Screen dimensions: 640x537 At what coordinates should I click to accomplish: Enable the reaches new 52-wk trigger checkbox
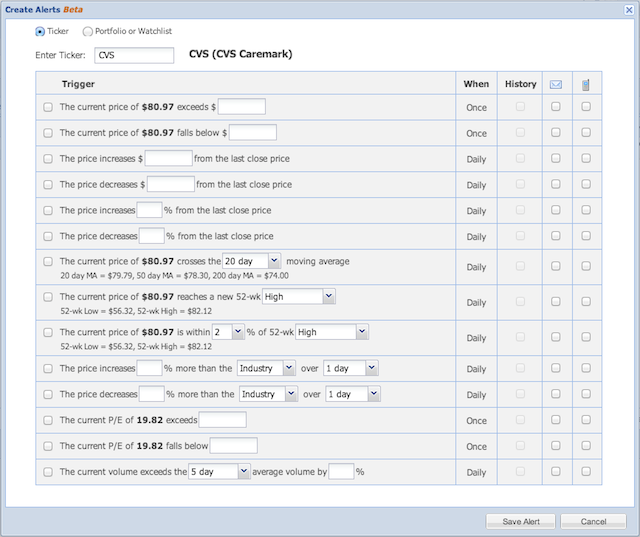pyautogui.click(x=48, y=297)
